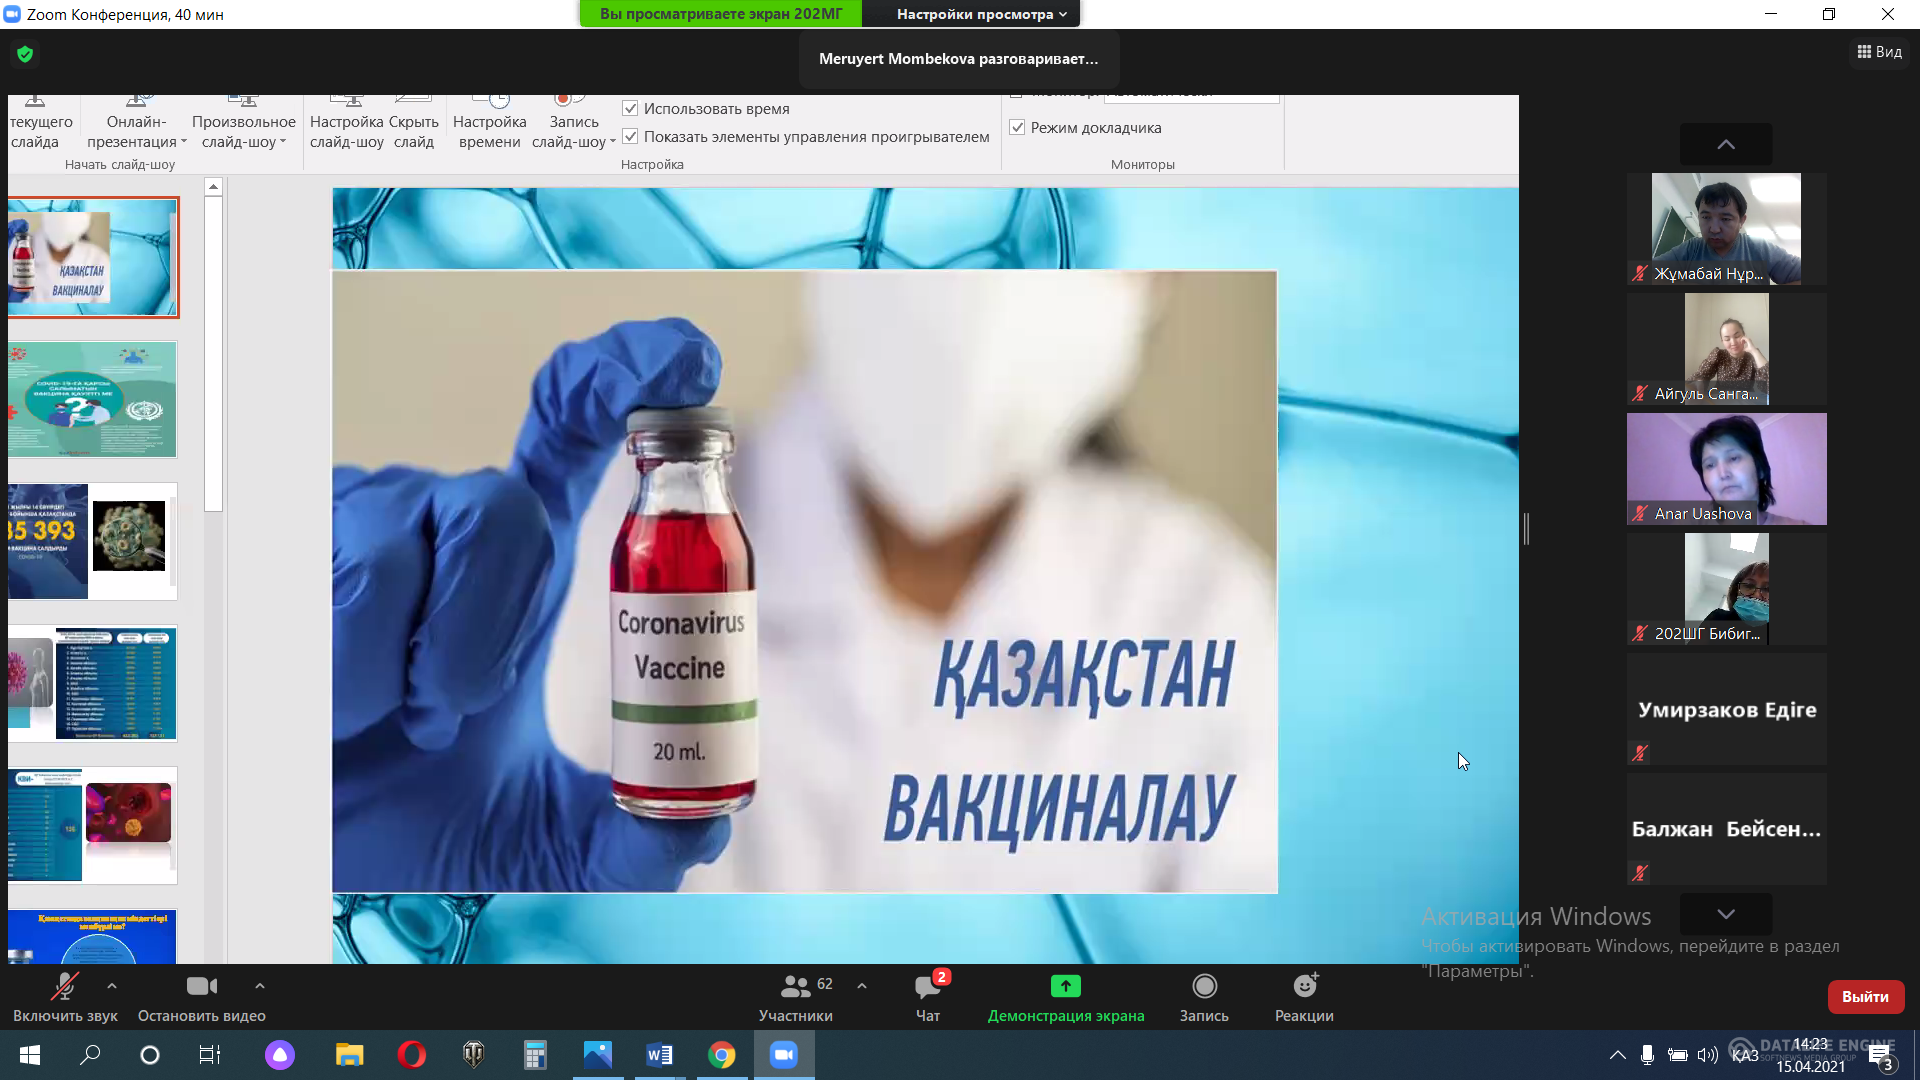Click the microphone icon to unmute audio

[x=65, y=987]
